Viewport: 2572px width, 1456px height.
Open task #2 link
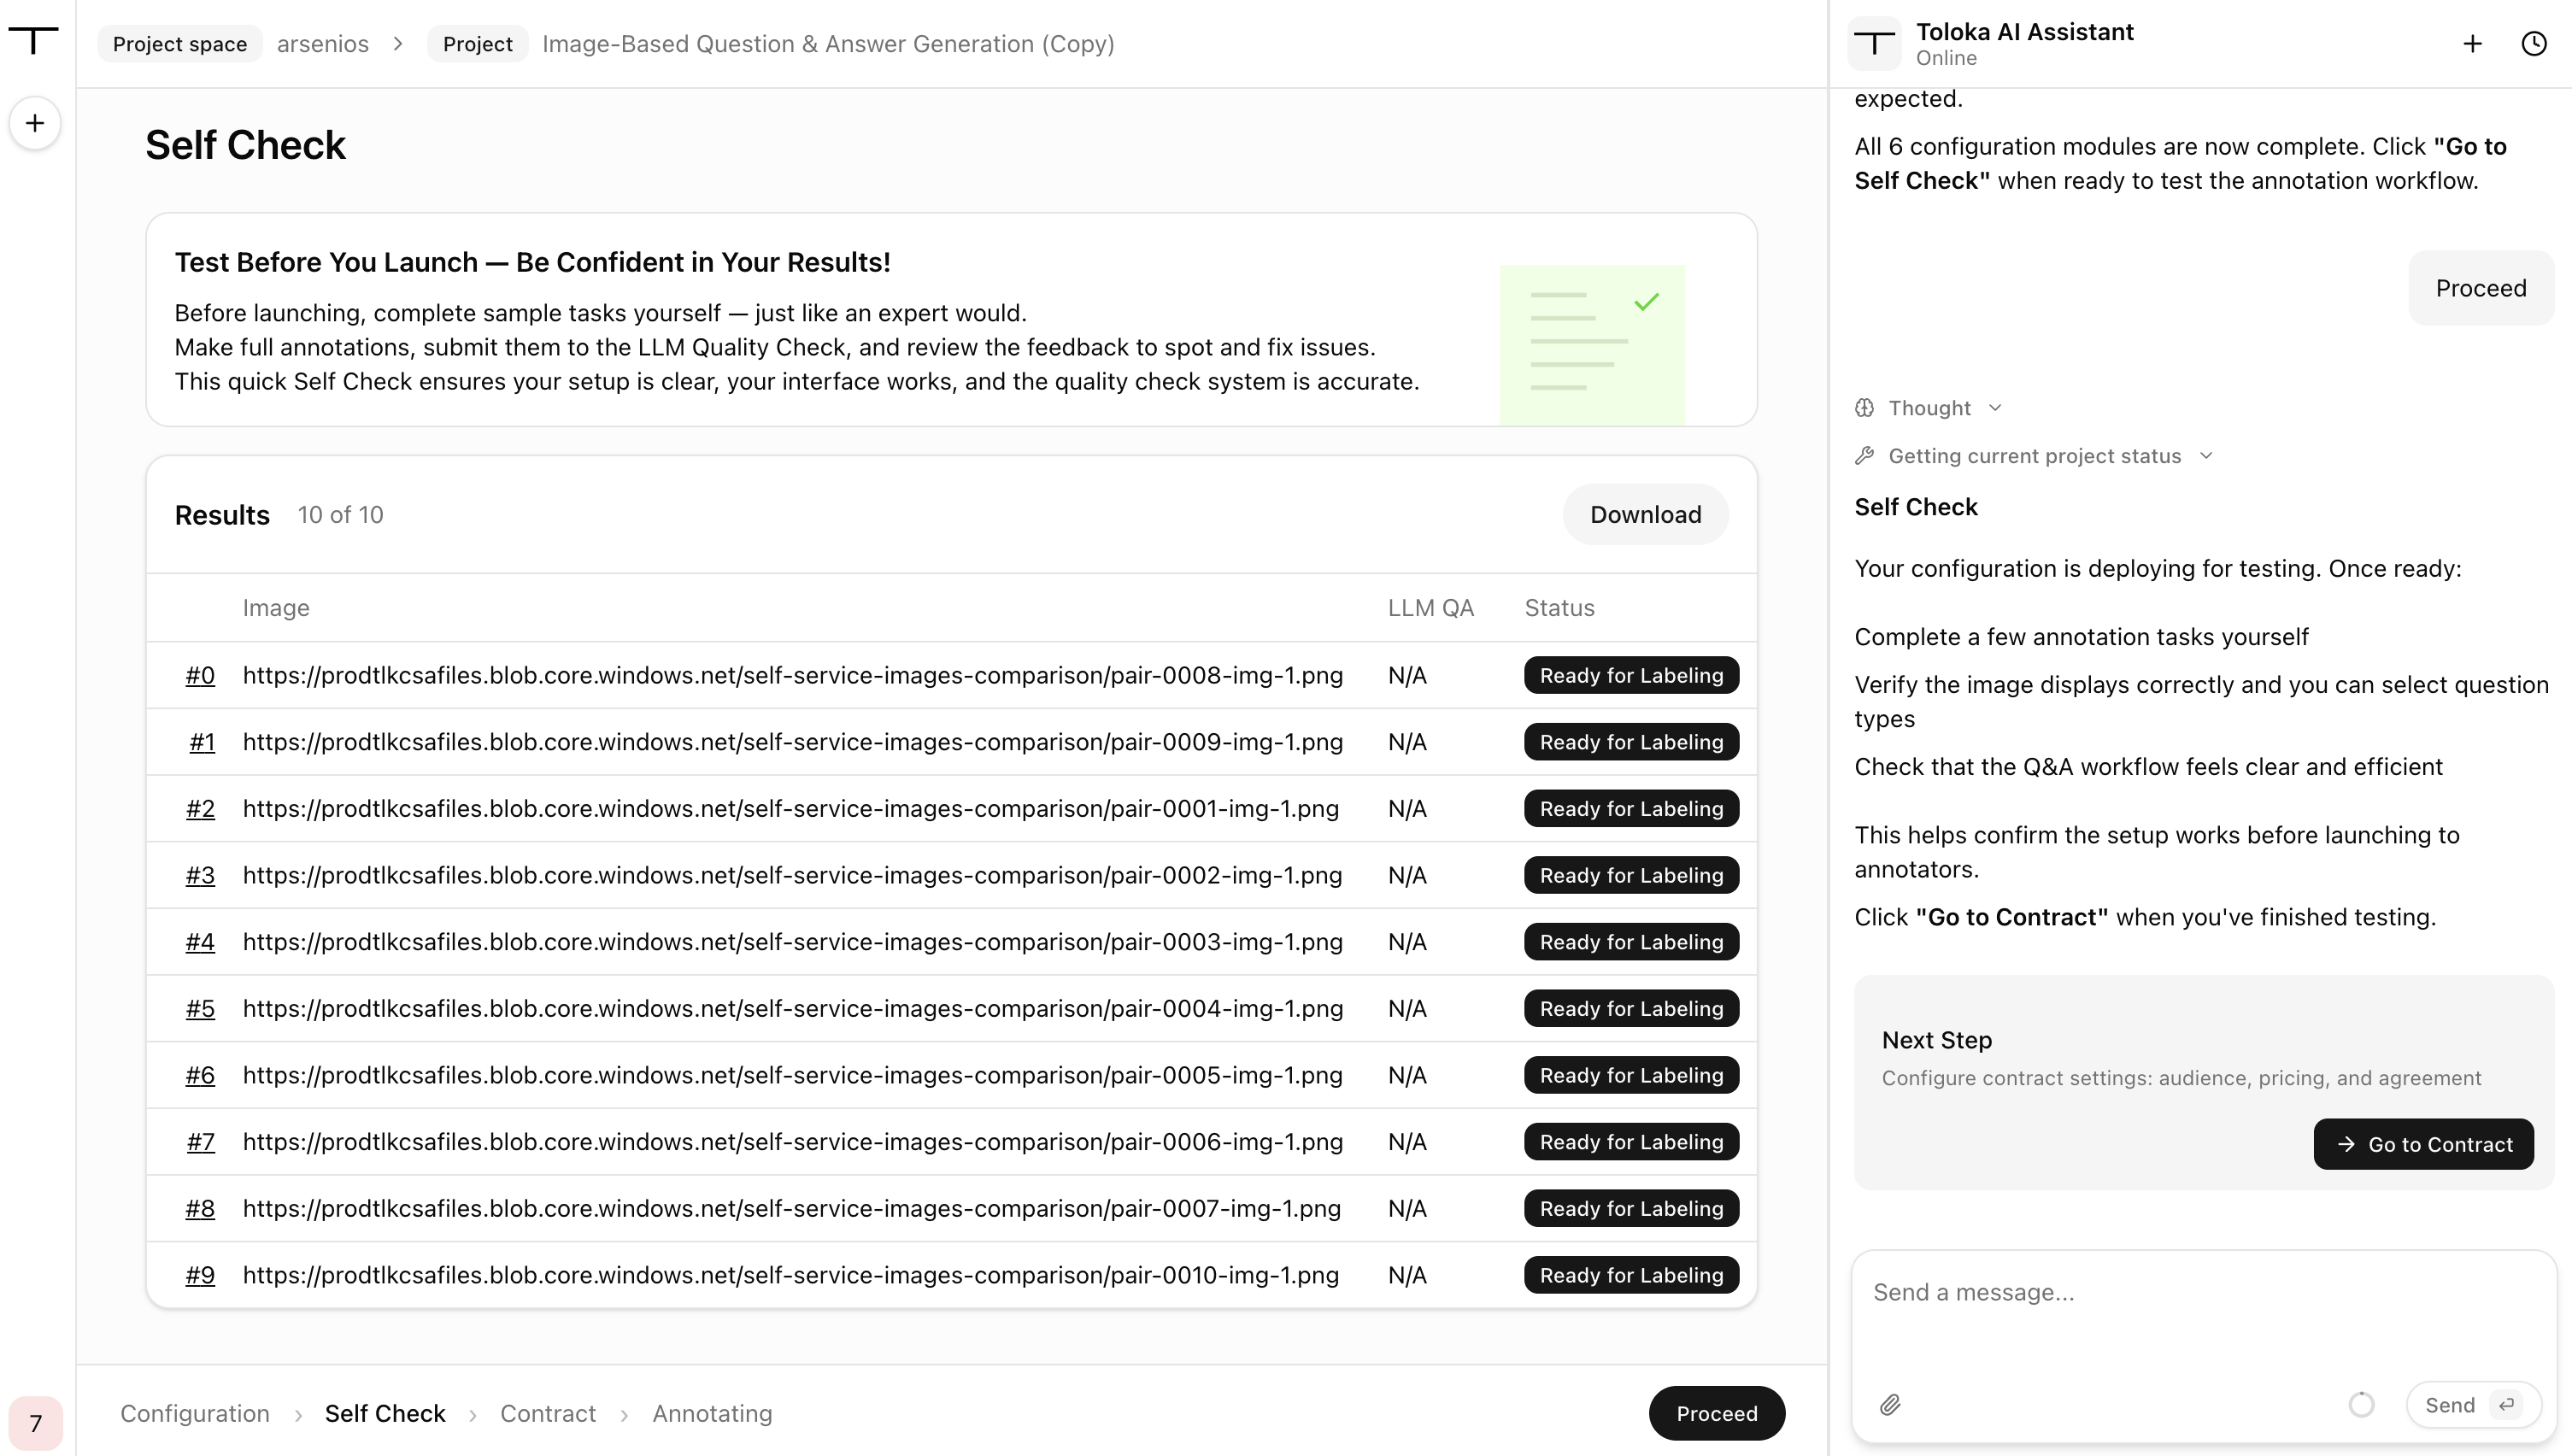200,809
